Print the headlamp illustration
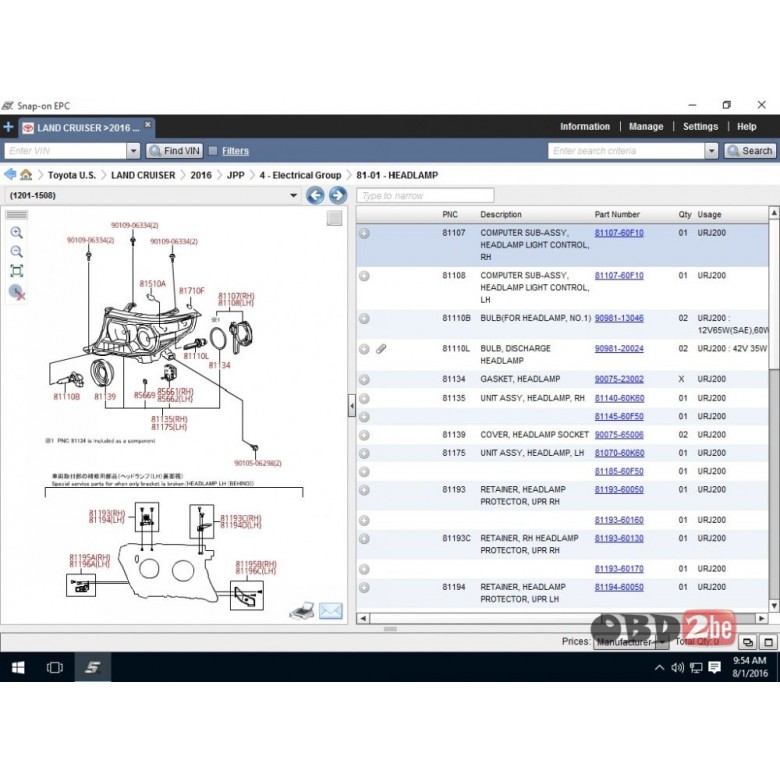The width and height of the screenshot is (780, 780). point(301,610)
